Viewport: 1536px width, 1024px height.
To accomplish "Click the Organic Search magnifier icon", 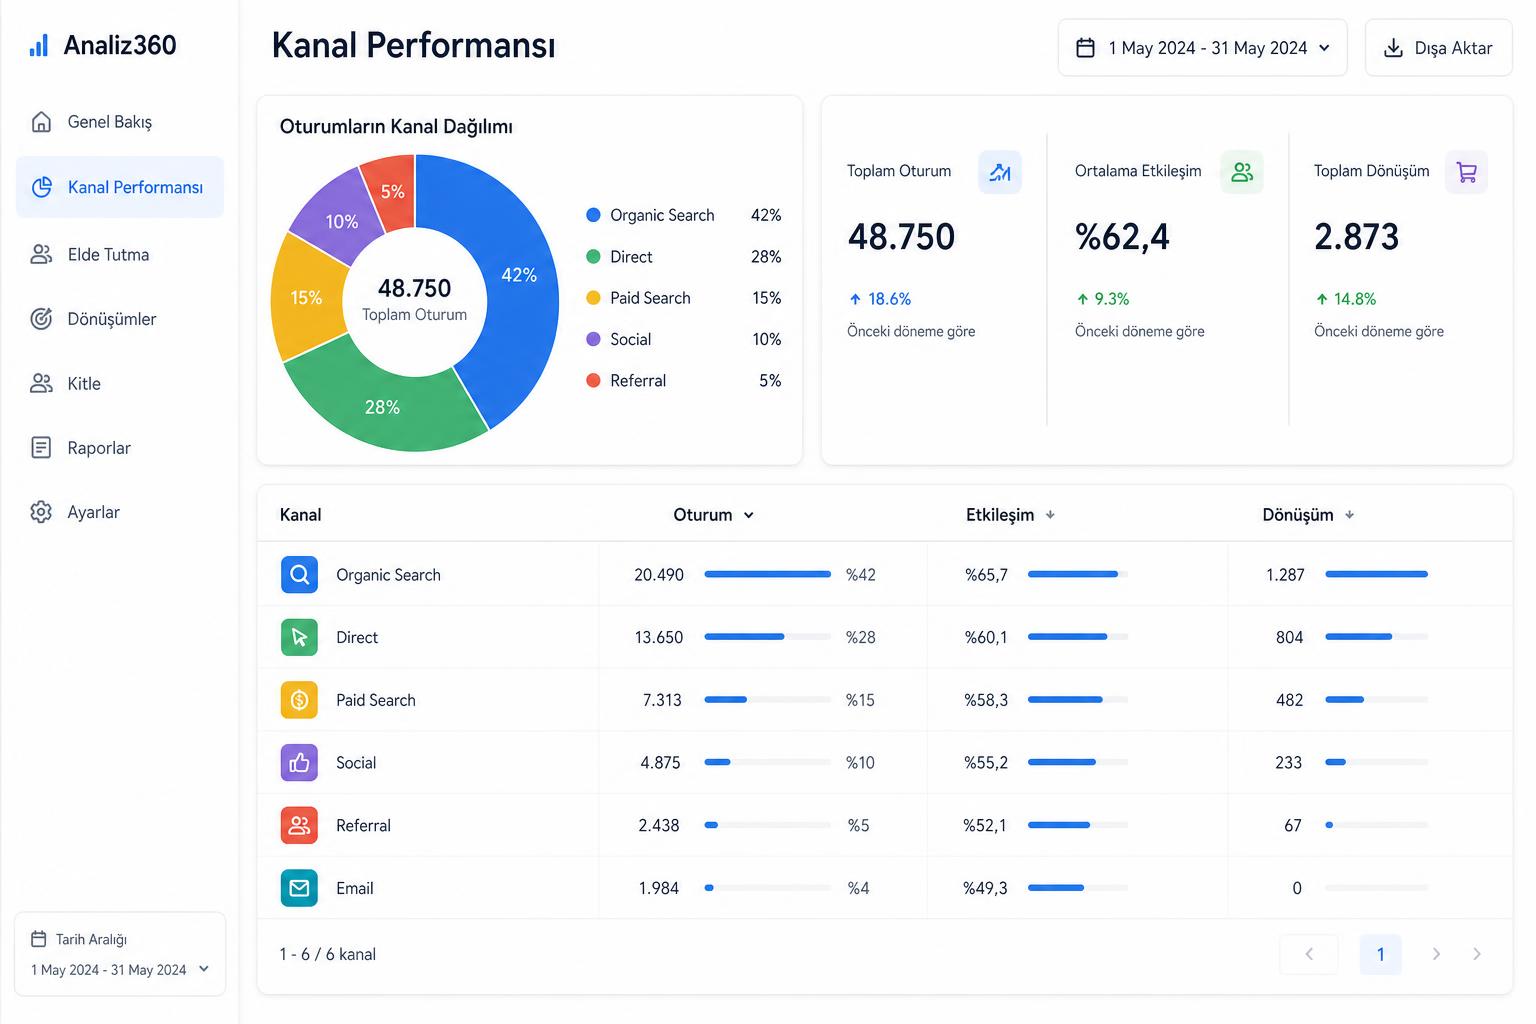I will pyautogui.click(x=299, y=574).
